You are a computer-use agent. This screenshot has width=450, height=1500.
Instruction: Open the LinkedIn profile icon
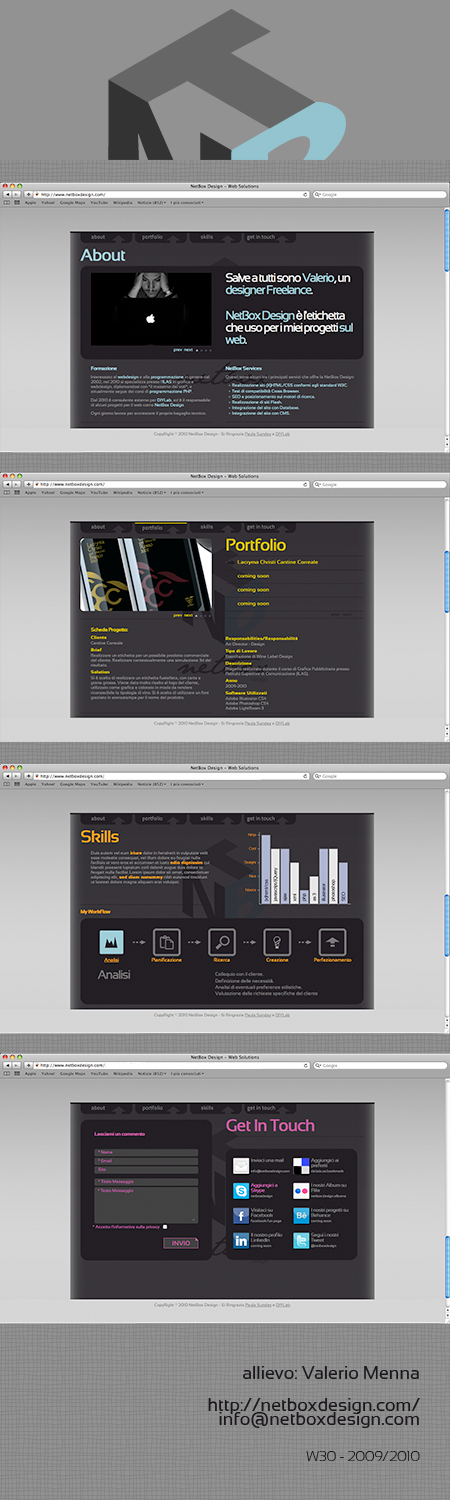241,1240
